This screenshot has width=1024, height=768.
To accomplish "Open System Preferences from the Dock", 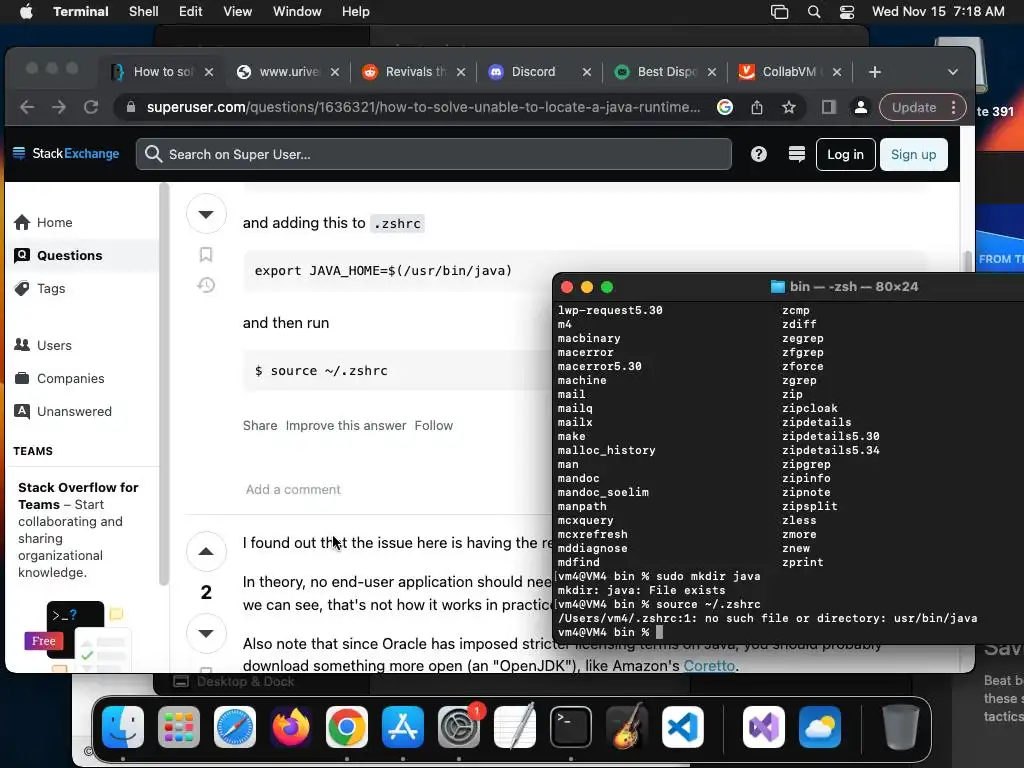I will 458,727.
